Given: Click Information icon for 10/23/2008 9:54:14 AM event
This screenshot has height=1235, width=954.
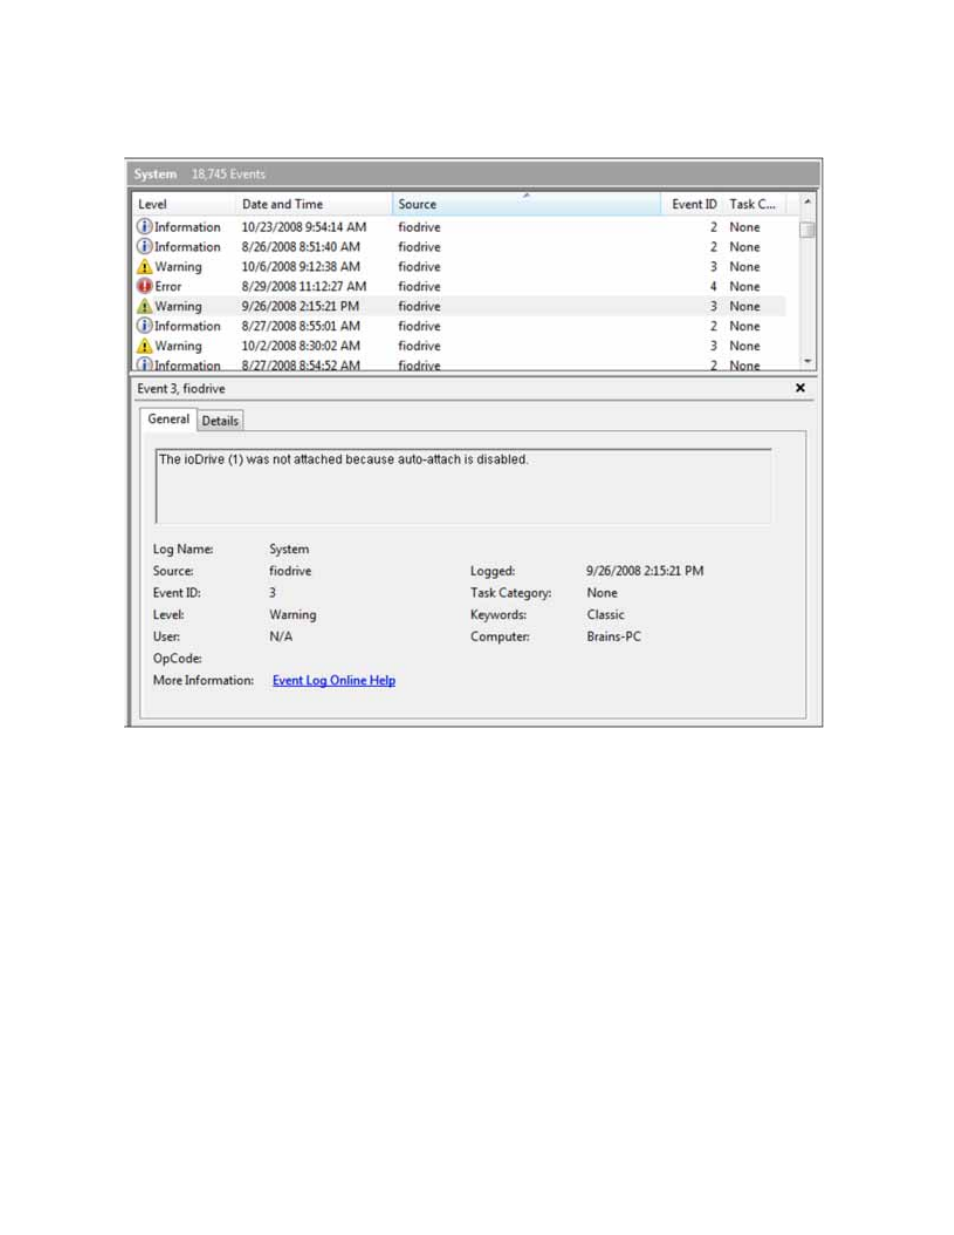Looking at the screenshot, I should tap(144, 227).
